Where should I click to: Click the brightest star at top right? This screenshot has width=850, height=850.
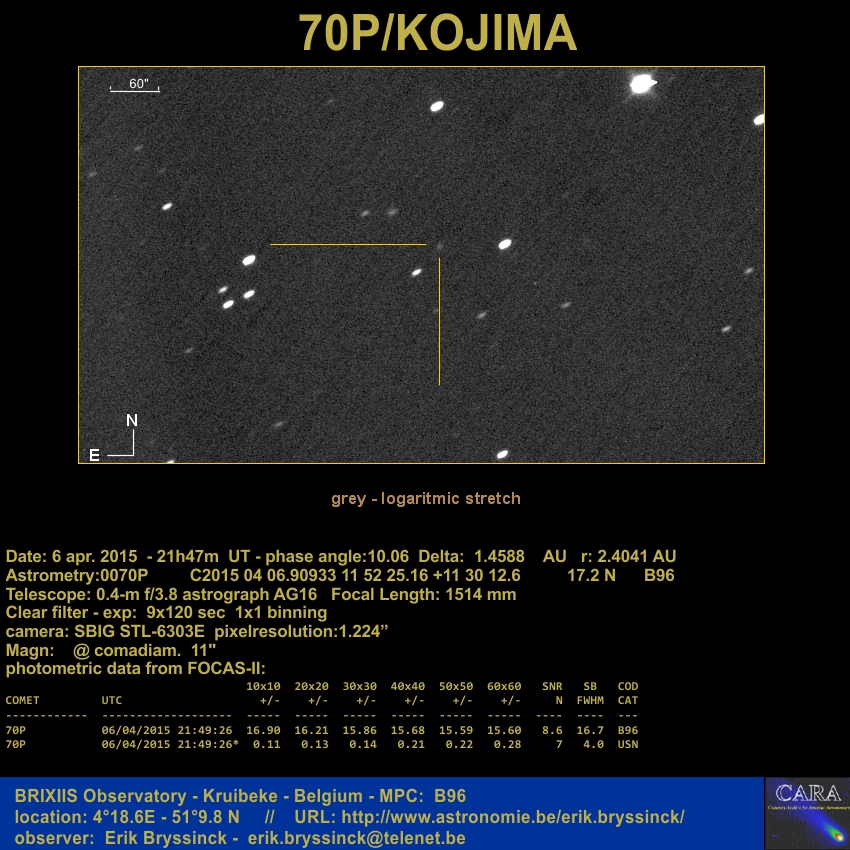[x=641, y=85]
